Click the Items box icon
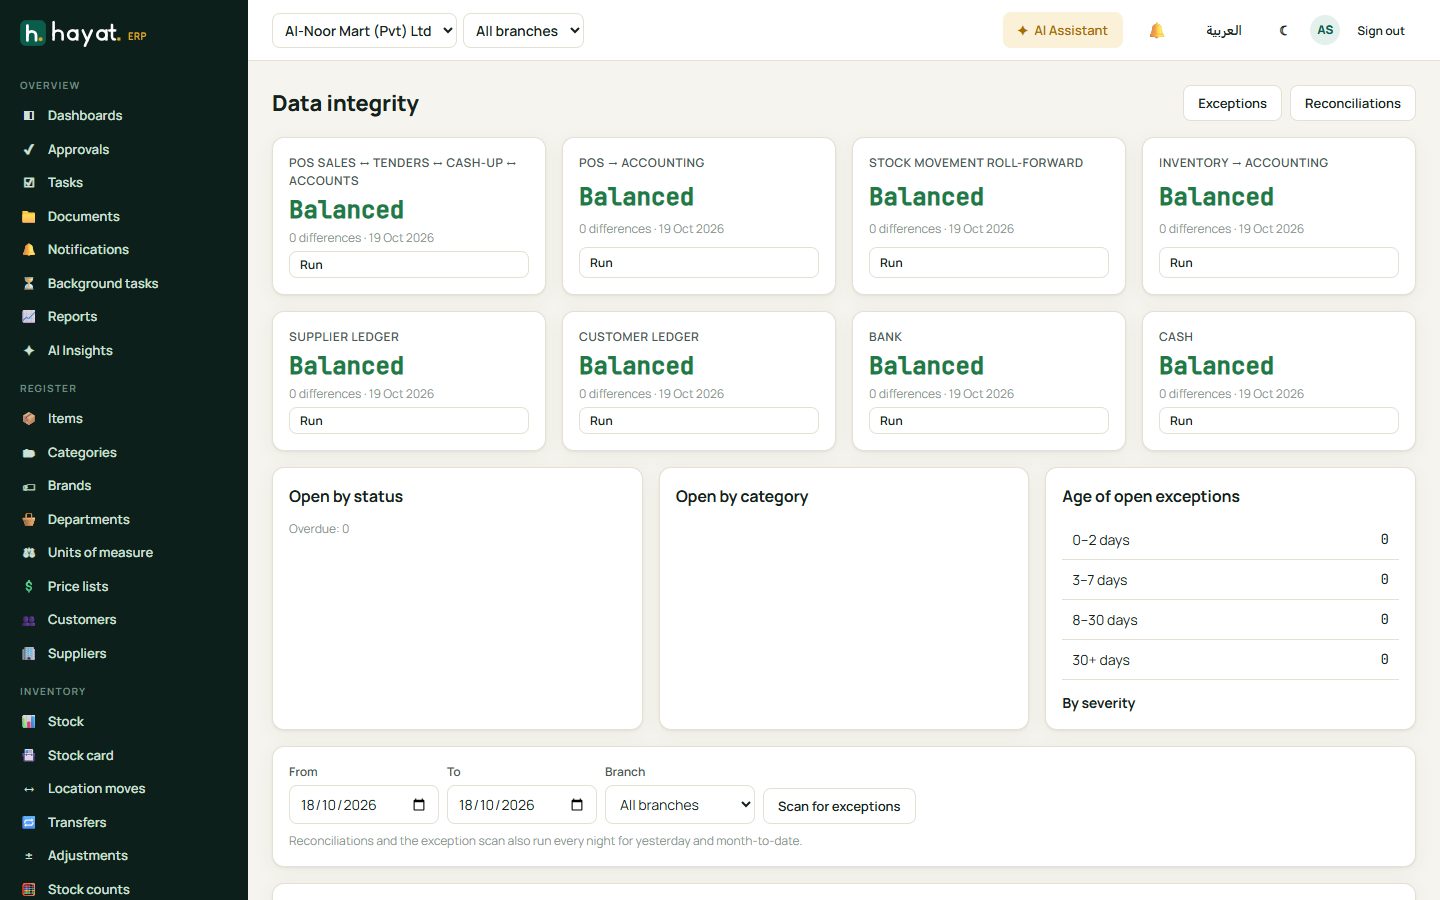The image size is (1440, 900). [x=29, y=419]
